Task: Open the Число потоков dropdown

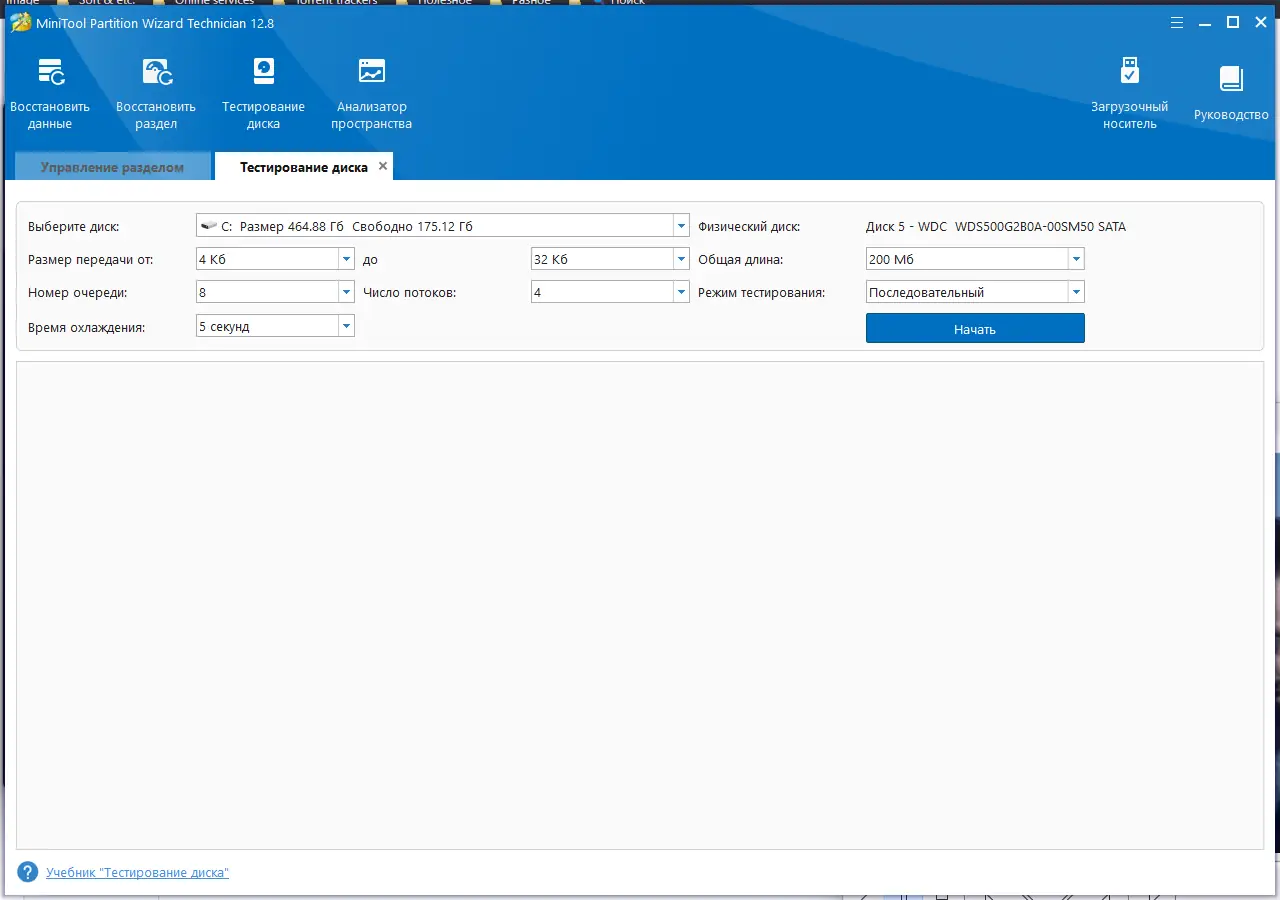Action: click(x=610, y=292)
